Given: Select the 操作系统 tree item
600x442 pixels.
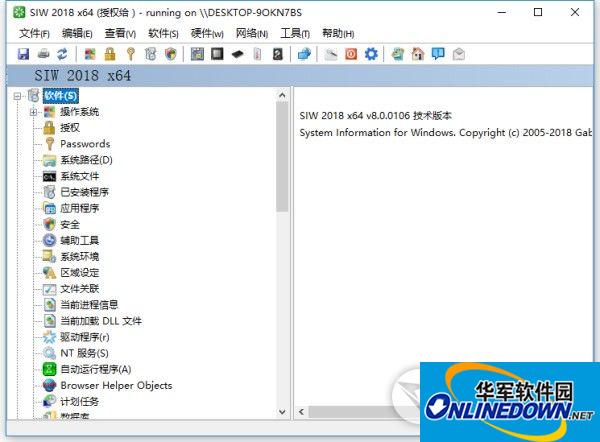Looking at the screenshot, I should (x=80, y=112).
